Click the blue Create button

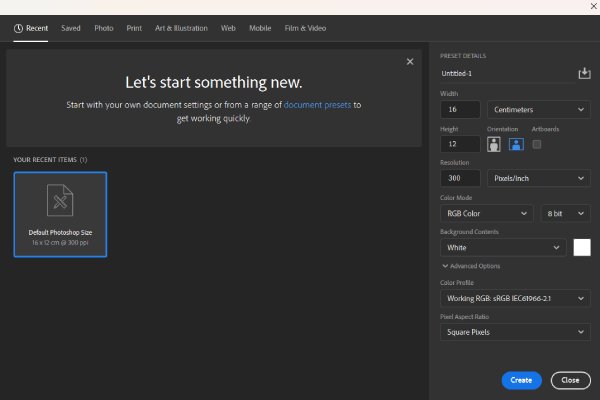point(521,380)
